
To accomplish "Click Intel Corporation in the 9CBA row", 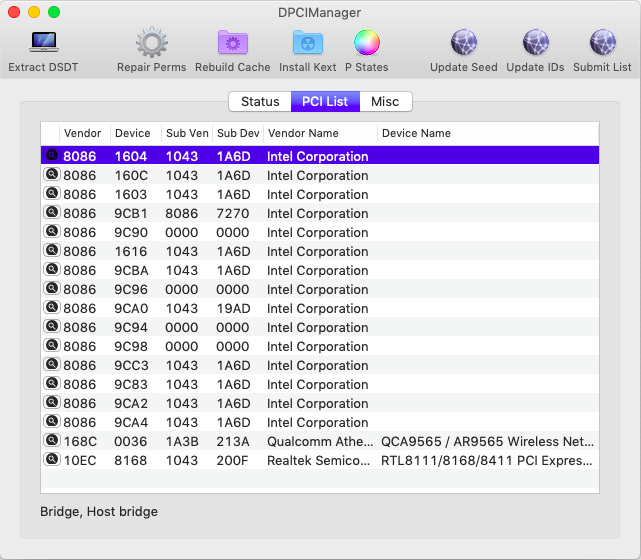I will (x=318, y=271).
